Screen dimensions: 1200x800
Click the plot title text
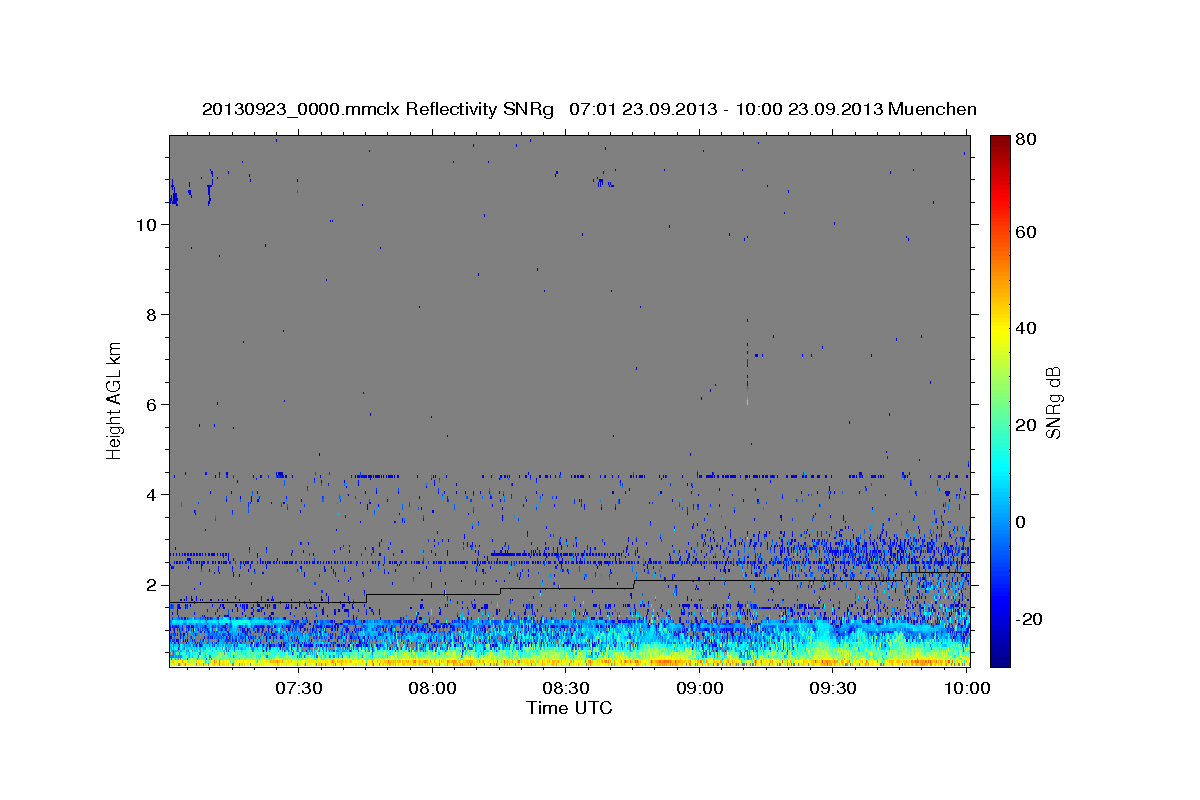(x=589, y=109)
